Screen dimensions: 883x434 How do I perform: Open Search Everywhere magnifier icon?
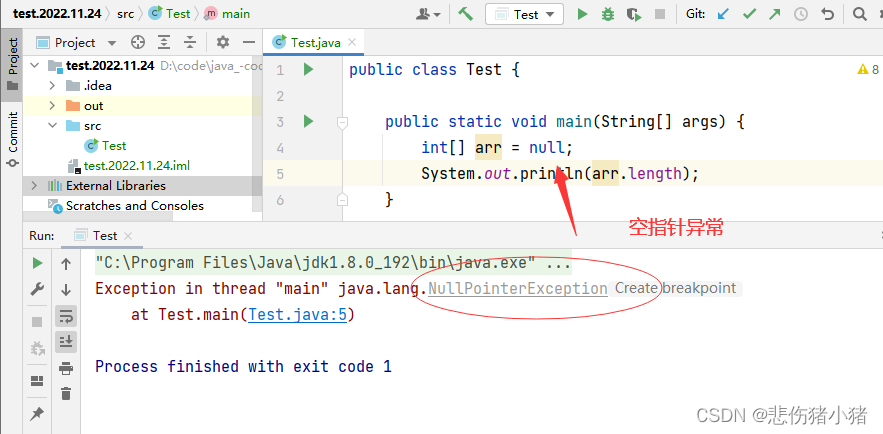click(x=859, y=14)
